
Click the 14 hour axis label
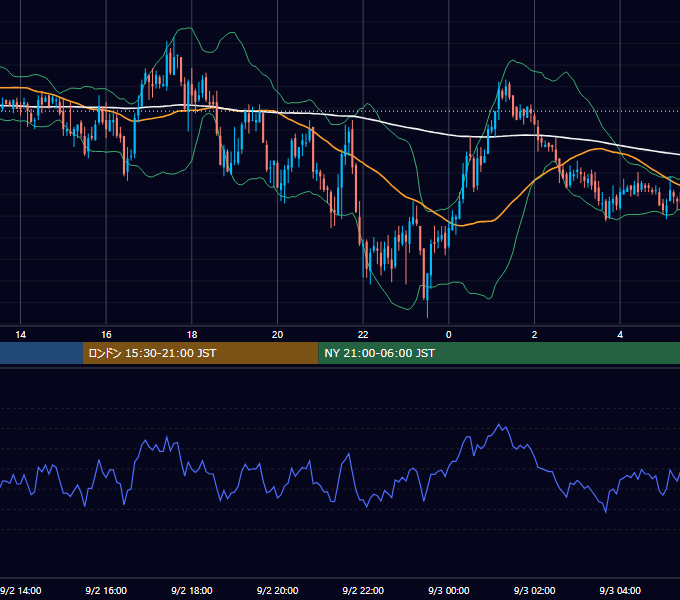coord(20,335)
